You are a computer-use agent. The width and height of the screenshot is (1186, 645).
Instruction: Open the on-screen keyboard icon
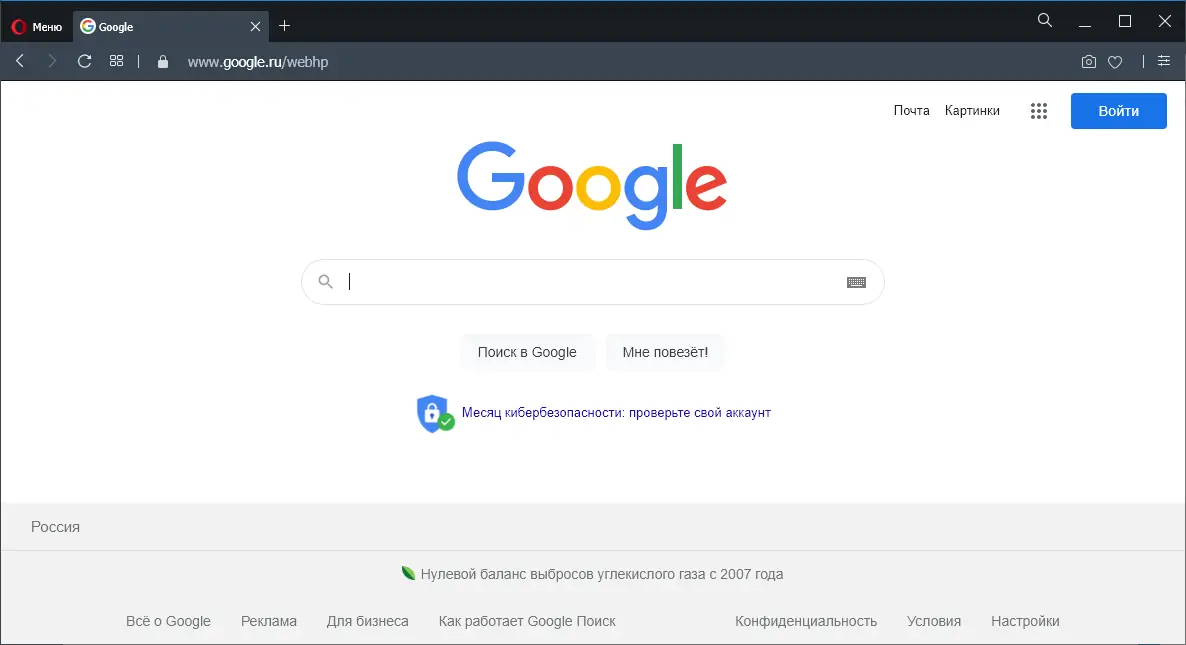click(856, 282)
